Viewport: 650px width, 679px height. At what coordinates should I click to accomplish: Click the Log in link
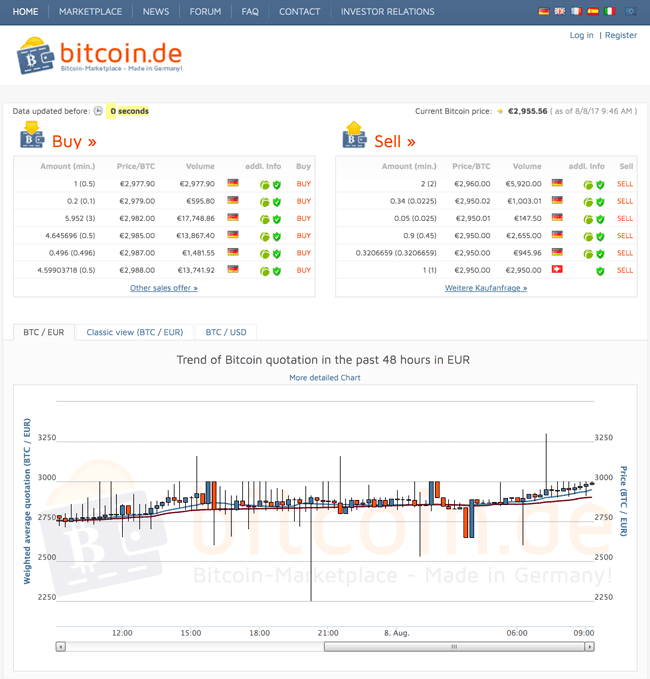pyautogui.click(x=581, y=35)
